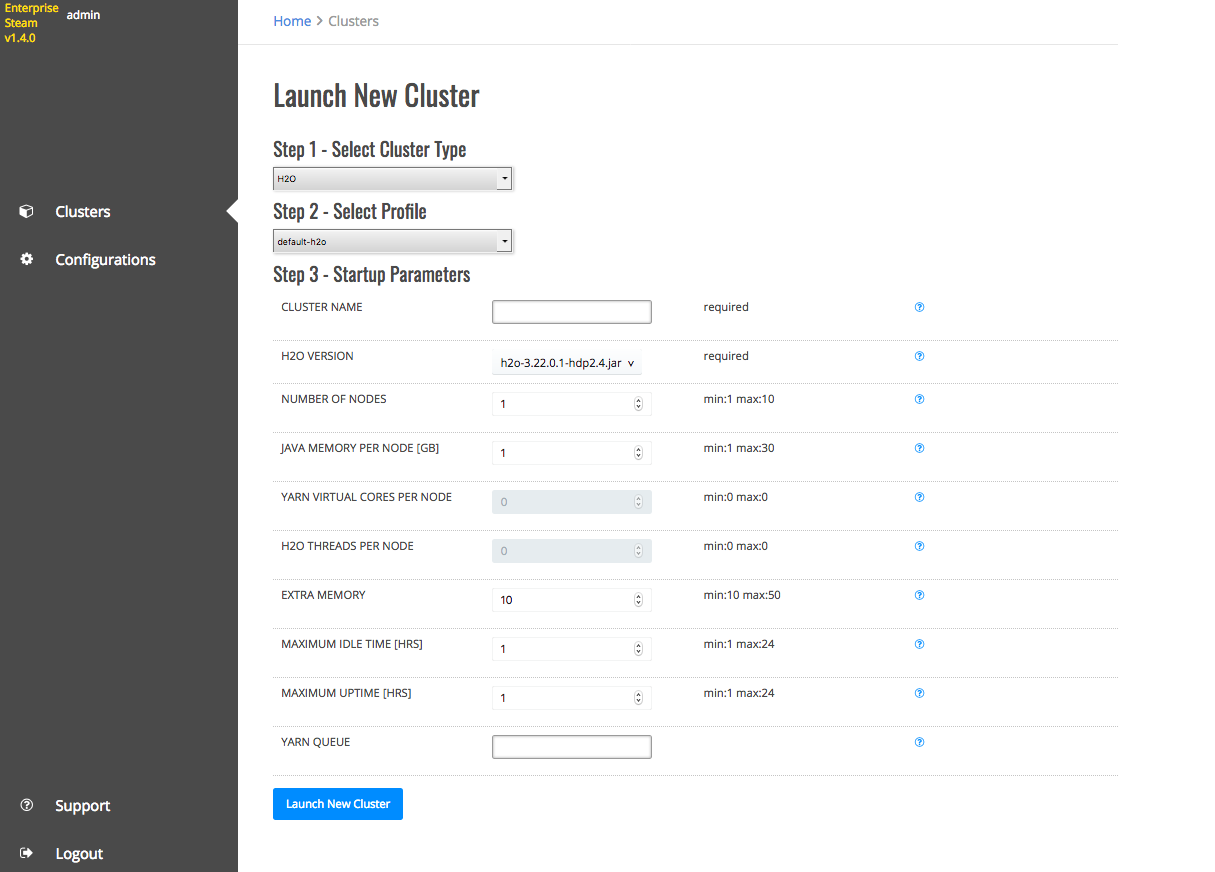Open the cluster type dropdown showing H2O

tap(392, 179)
